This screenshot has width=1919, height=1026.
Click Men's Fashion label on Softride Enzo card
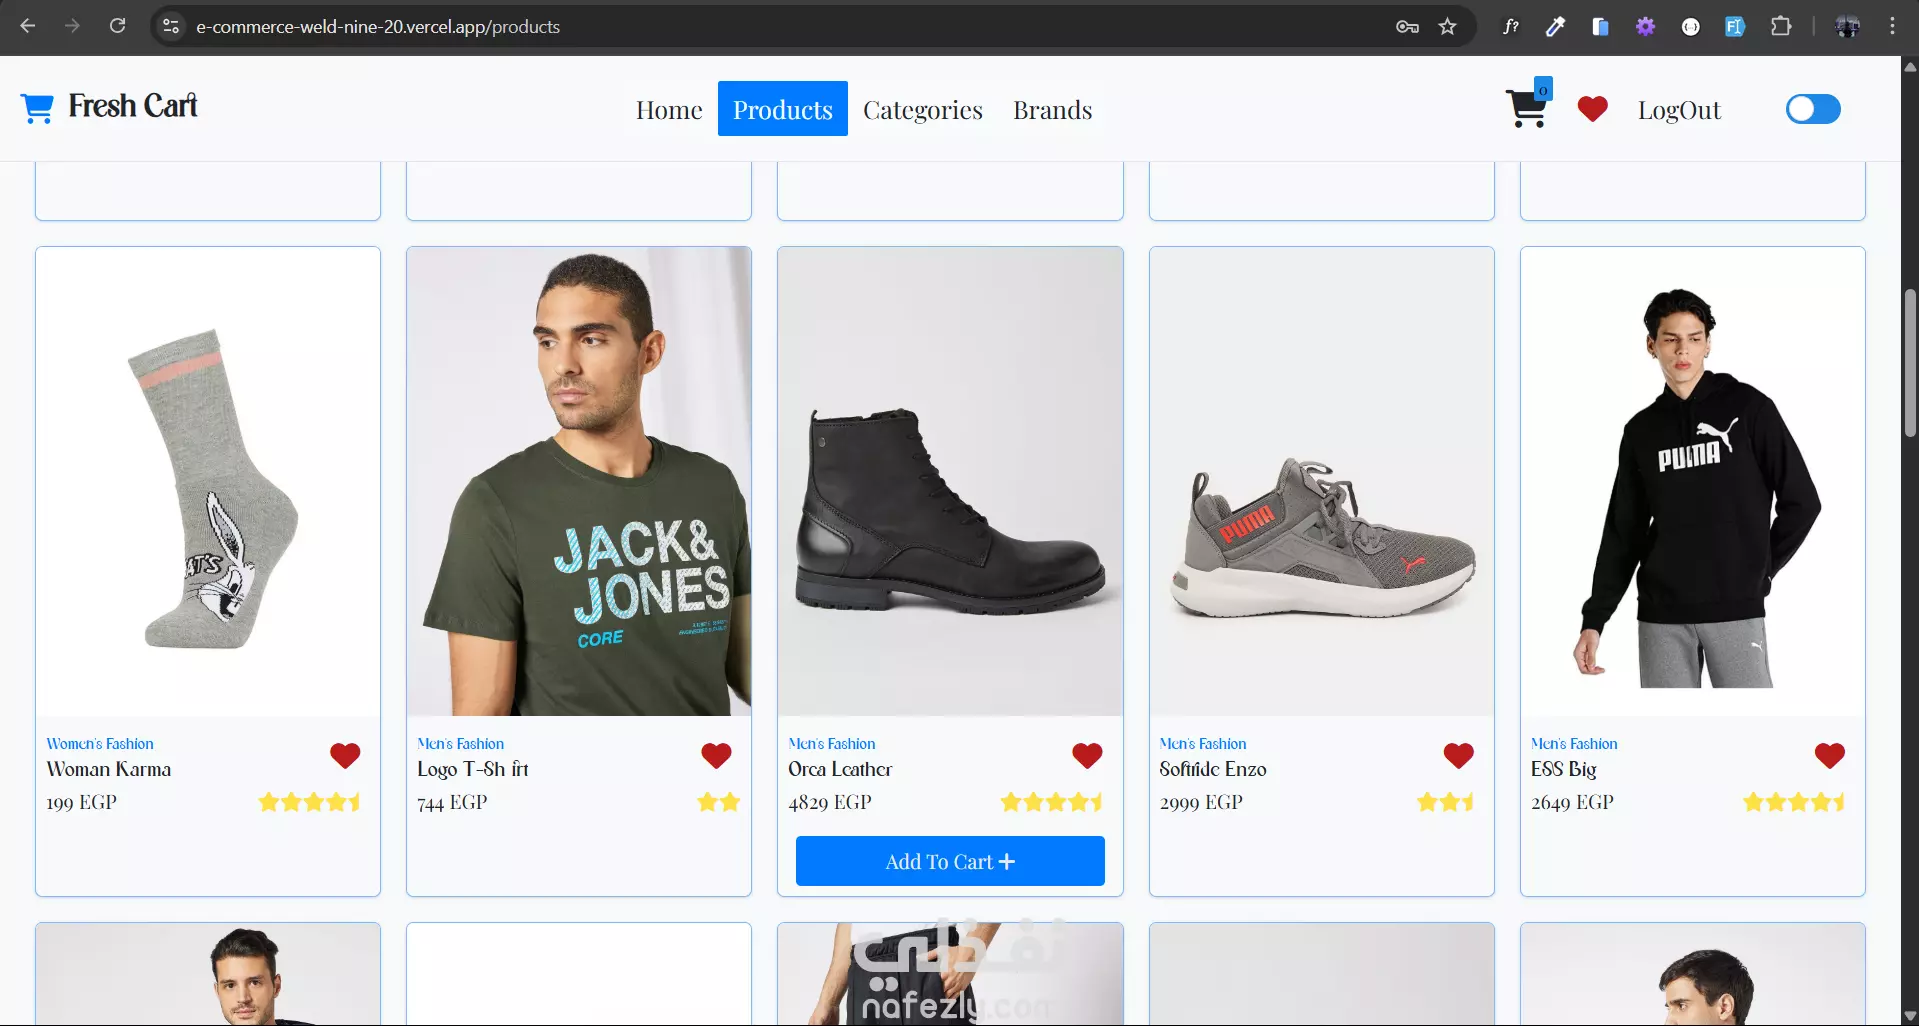[x=1203, y=744]
